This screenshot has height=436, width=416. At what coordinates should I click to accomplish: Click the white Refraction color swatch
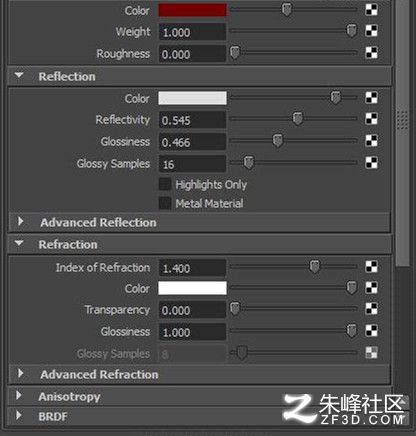coord(192,288)
